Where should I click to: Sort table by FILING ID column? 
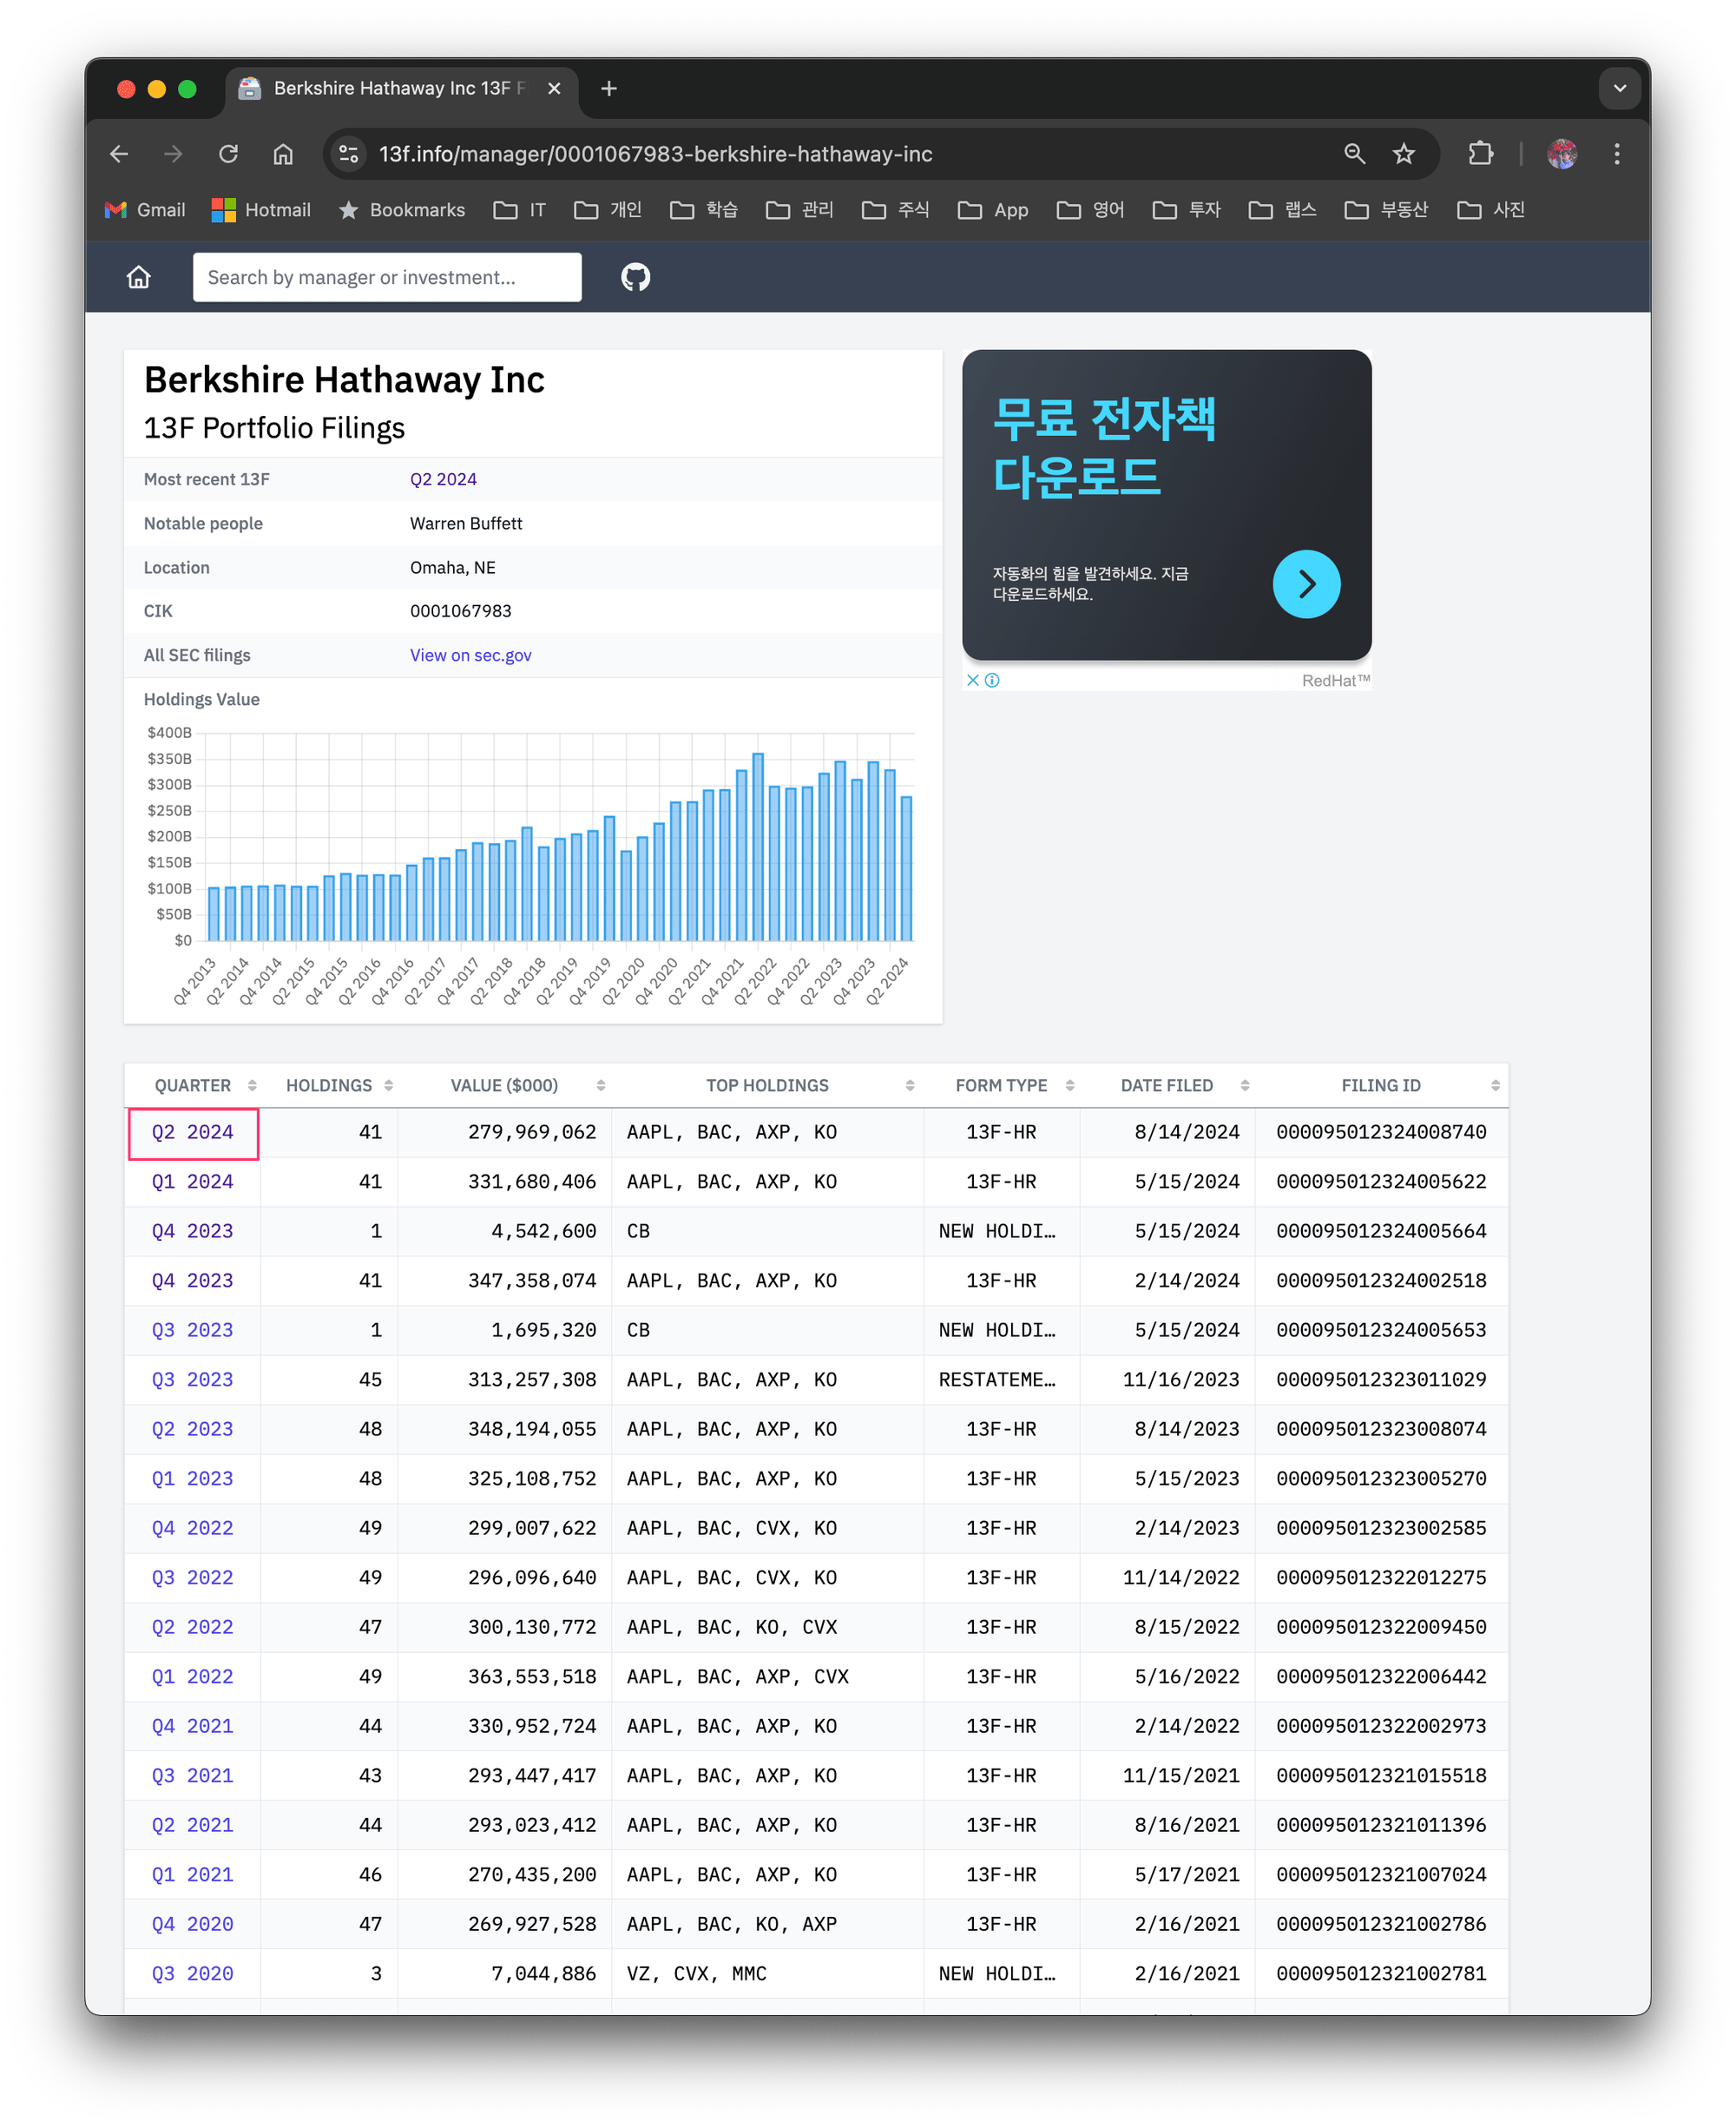[1380, 1085]
